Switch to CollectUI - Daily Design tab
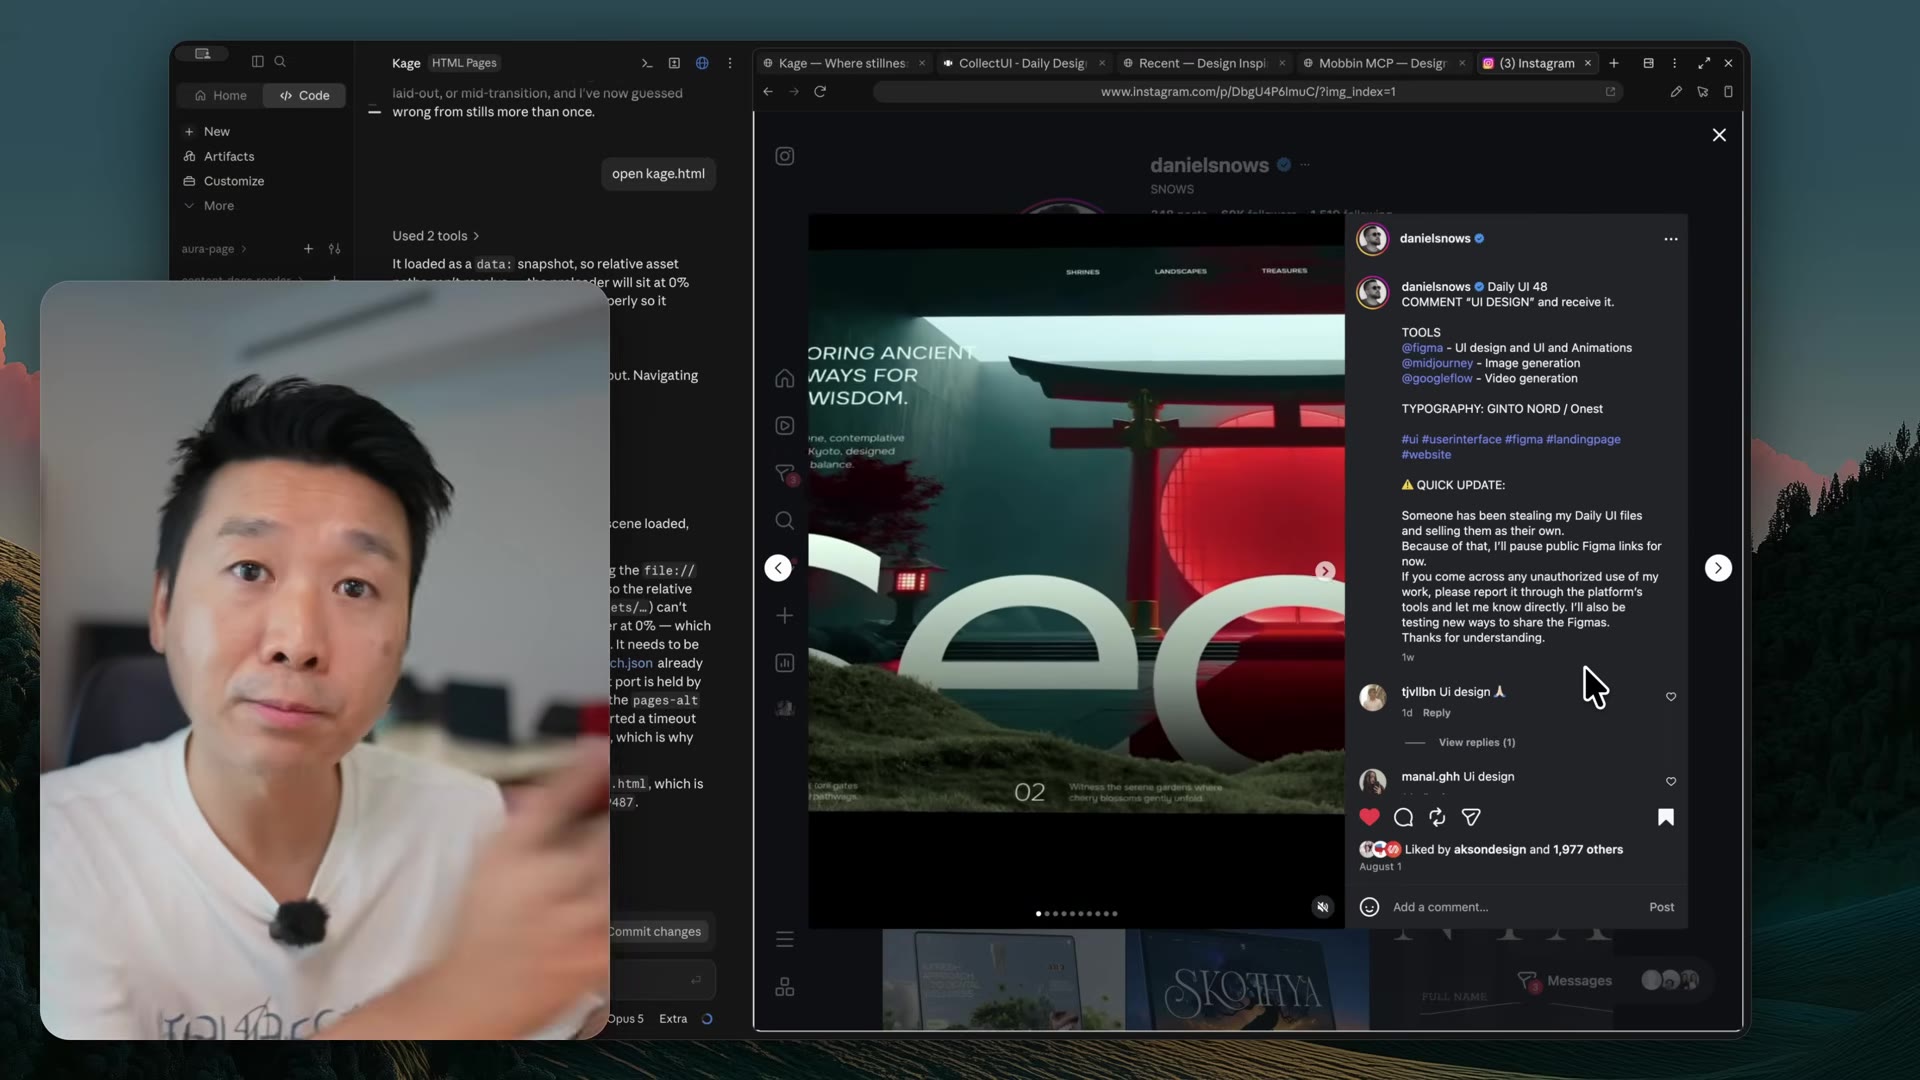 (1022, 63)
